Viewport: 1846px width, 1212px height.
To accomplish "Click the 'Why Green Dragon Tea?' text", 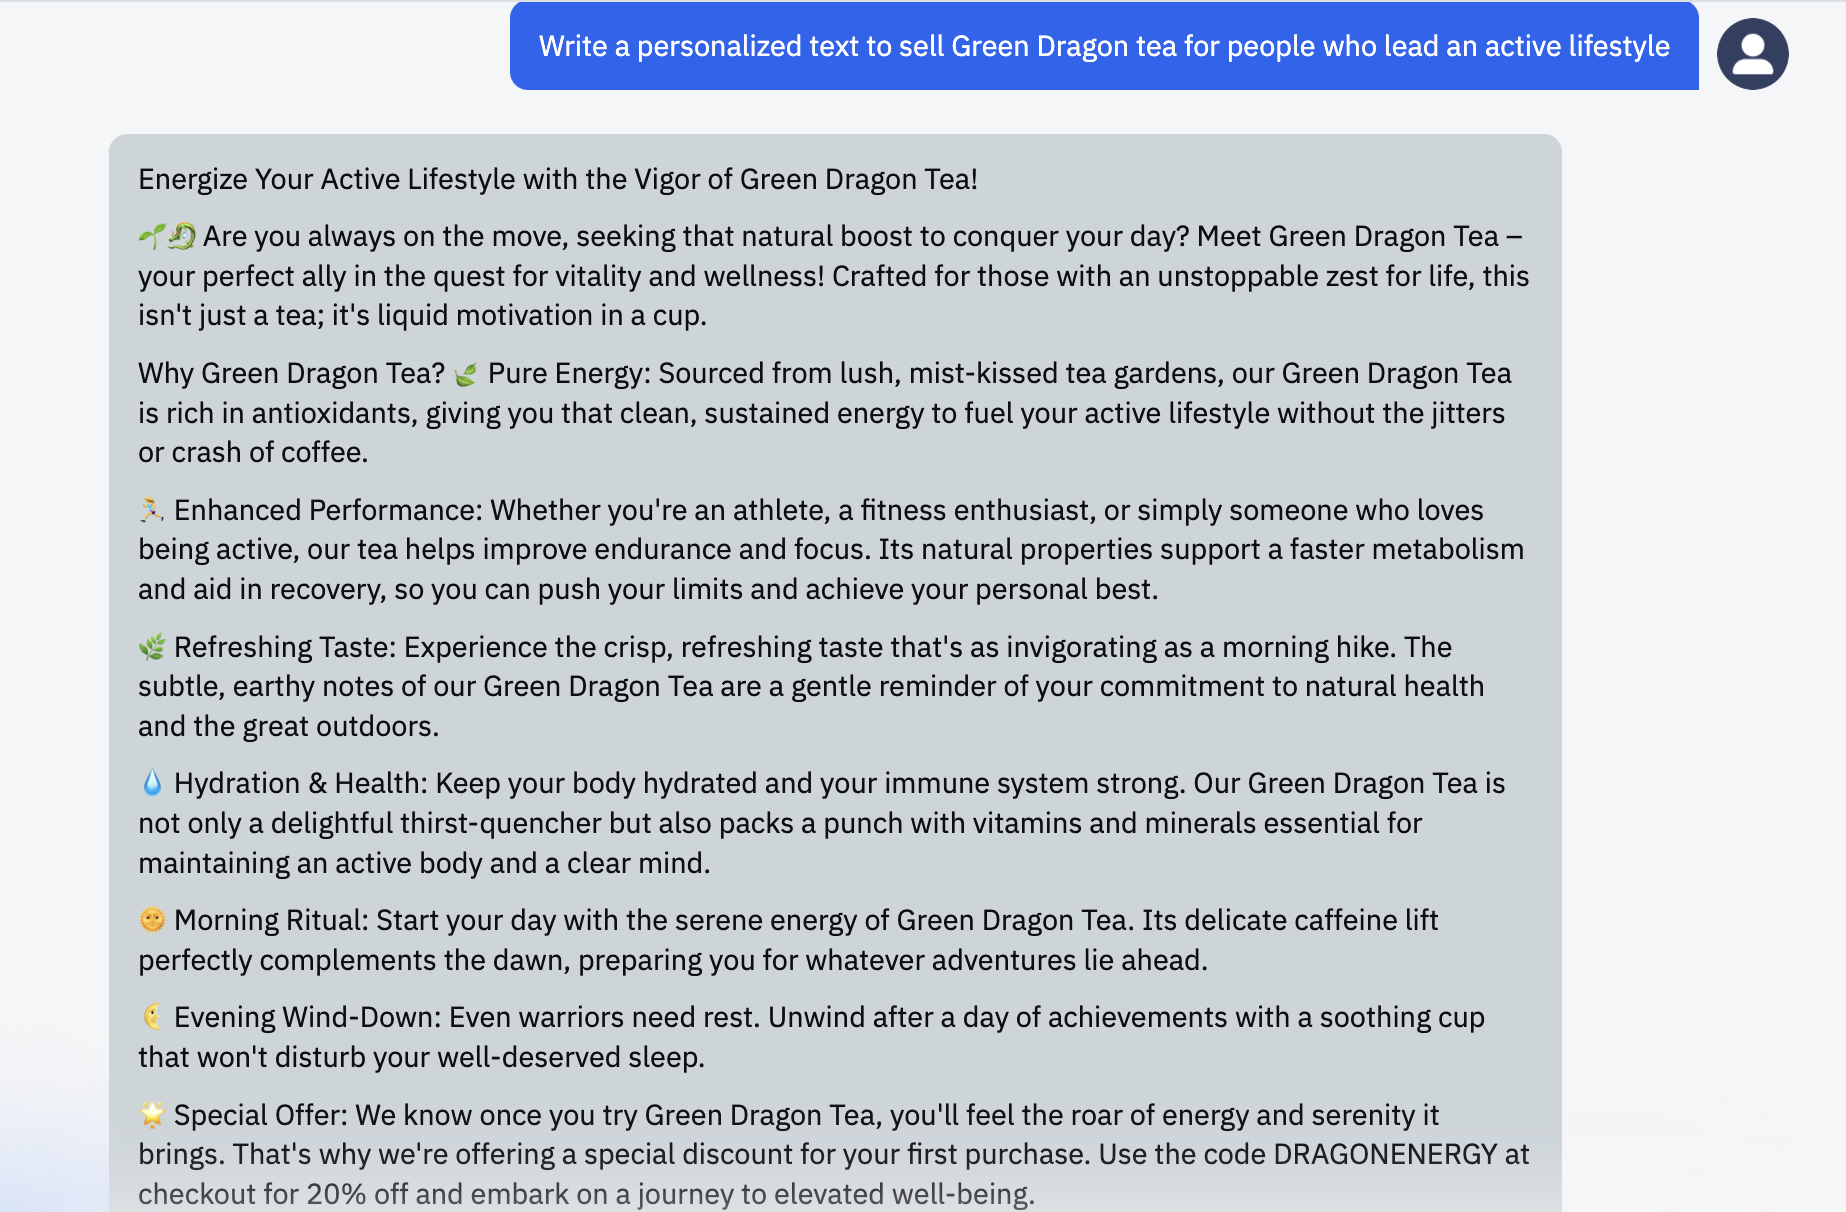I will (291, 374).
